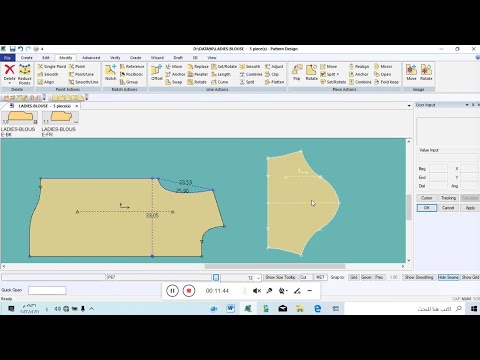Toggle the Prec snap option
480x360 pixels.
[x=379, y=277]
